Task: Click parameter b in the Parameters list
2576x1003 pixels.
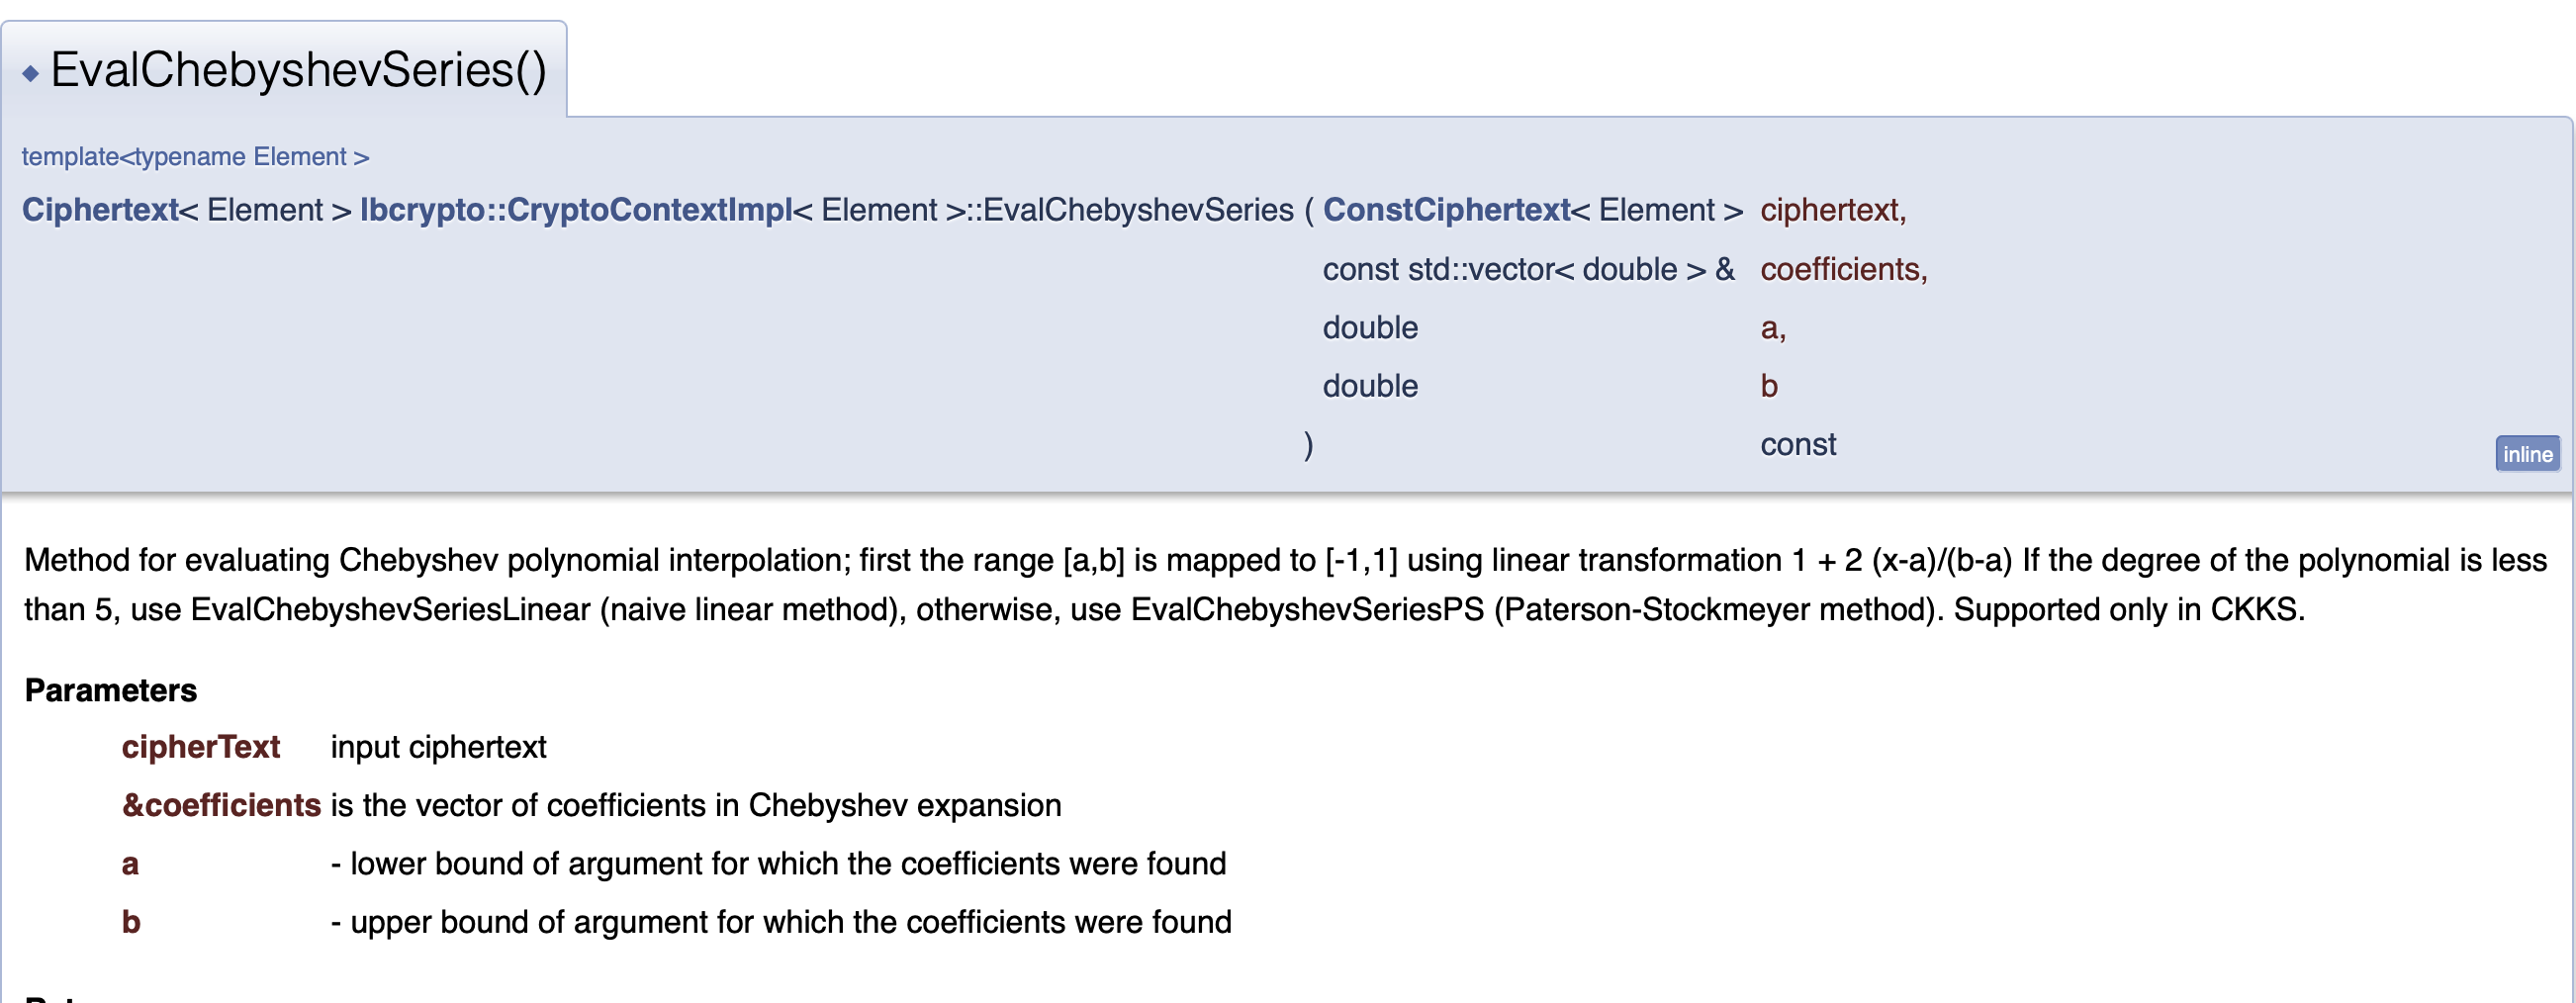Action: [x=131, y=922]
